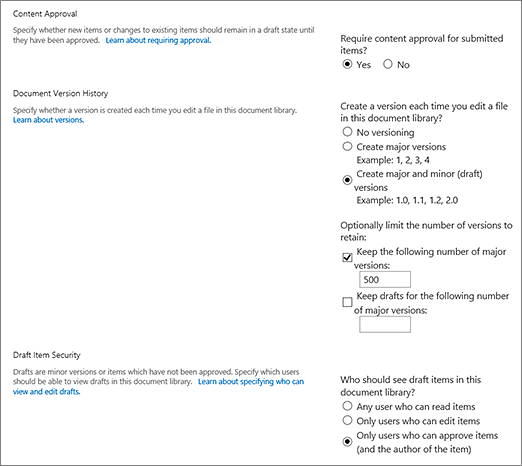Click the empty drafts version count field
The width and height of the screenshot is (522, 466).
tap(385, 324)
